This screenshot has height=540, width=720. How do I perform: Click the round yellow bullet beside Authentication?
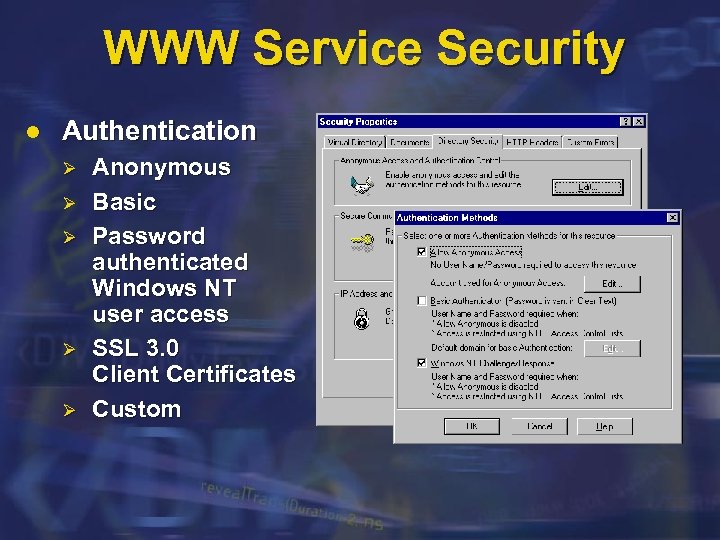(33, 132)
